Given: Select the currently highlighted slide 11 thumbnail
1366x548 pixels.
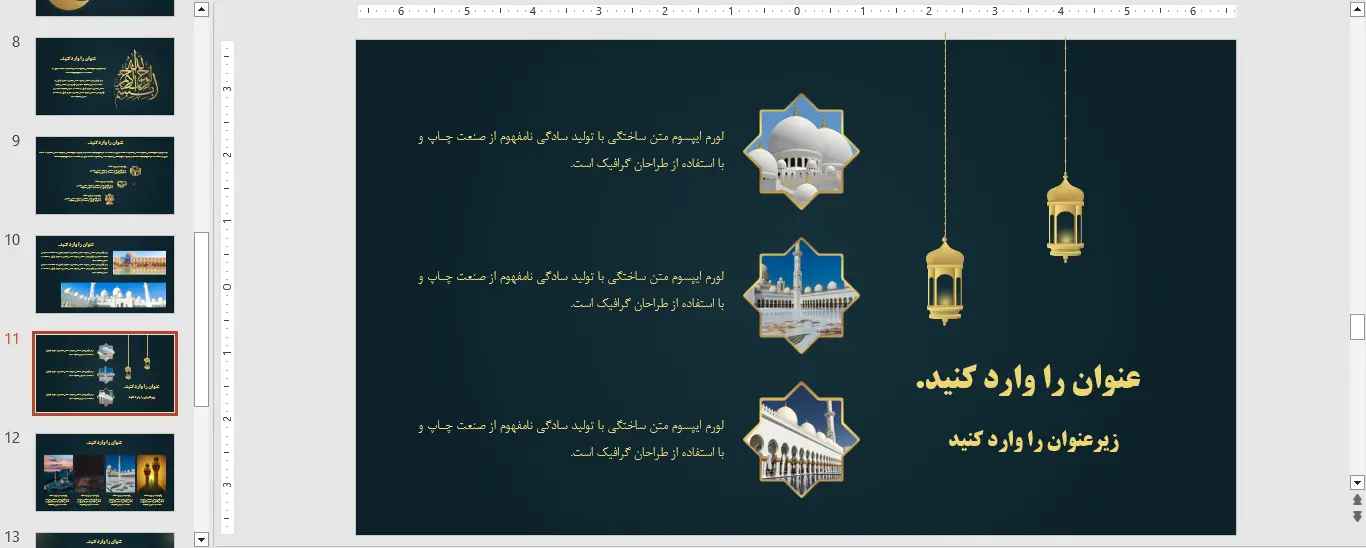Looking at the screenshot, I should [x=105, y=373].
